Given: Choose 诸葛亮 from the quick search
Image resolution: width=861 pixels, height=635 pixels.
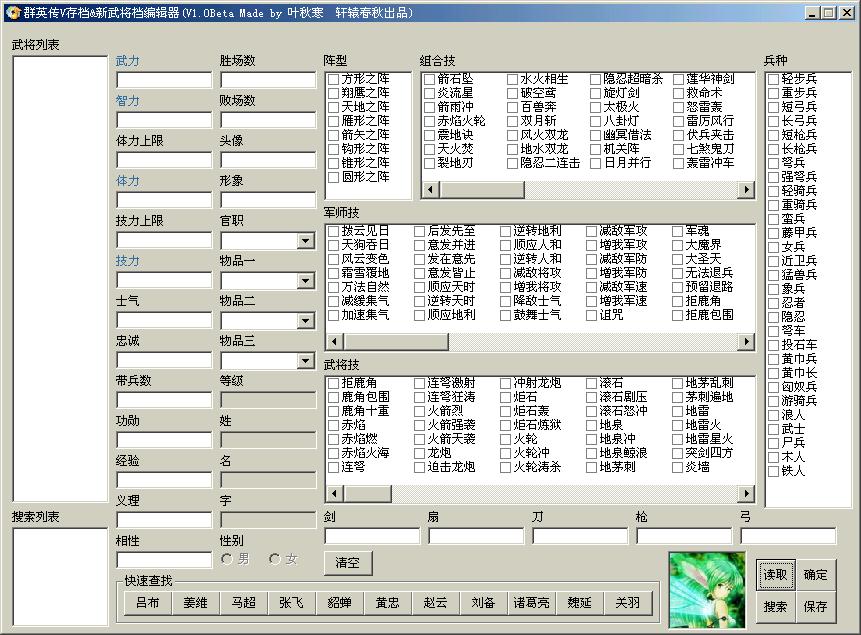Looking at the screenshot, I should pyautogui.click(x=532, y=603).
